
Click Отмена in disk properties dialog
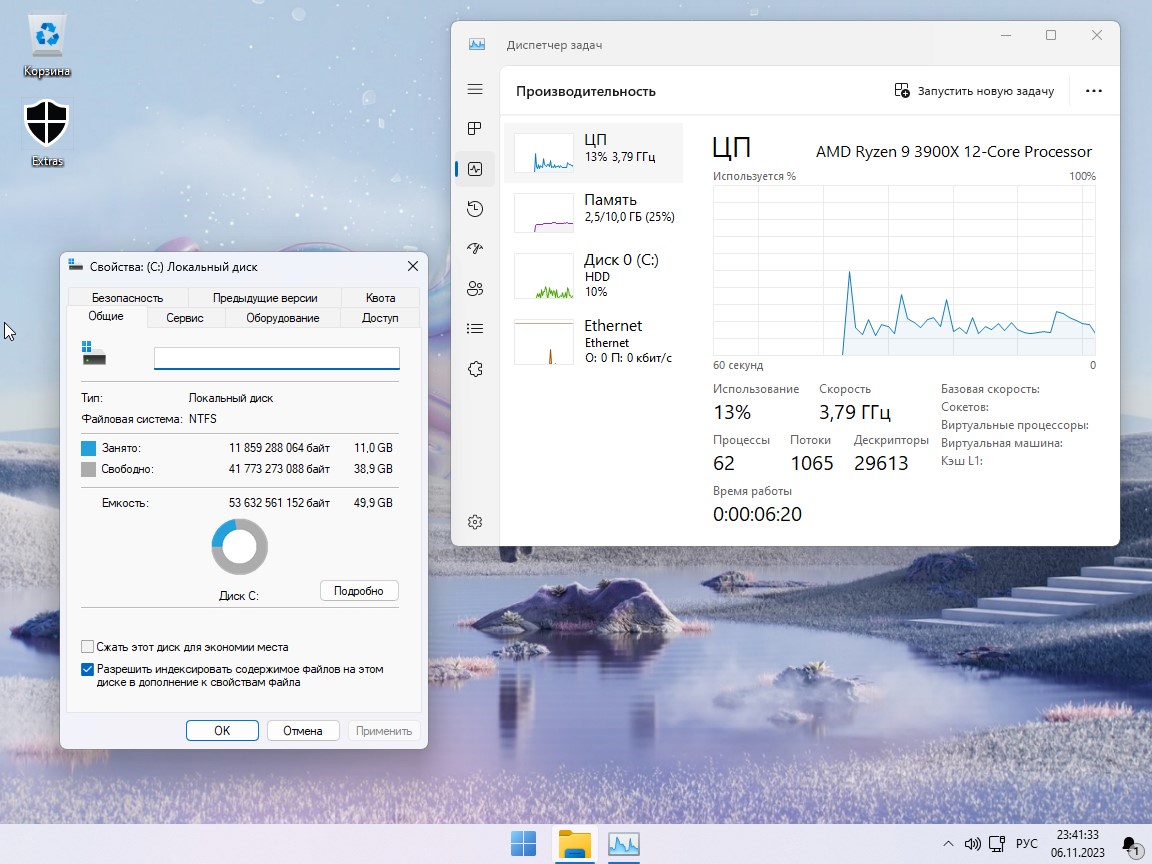pyautogui.click(x=303, y=730)
